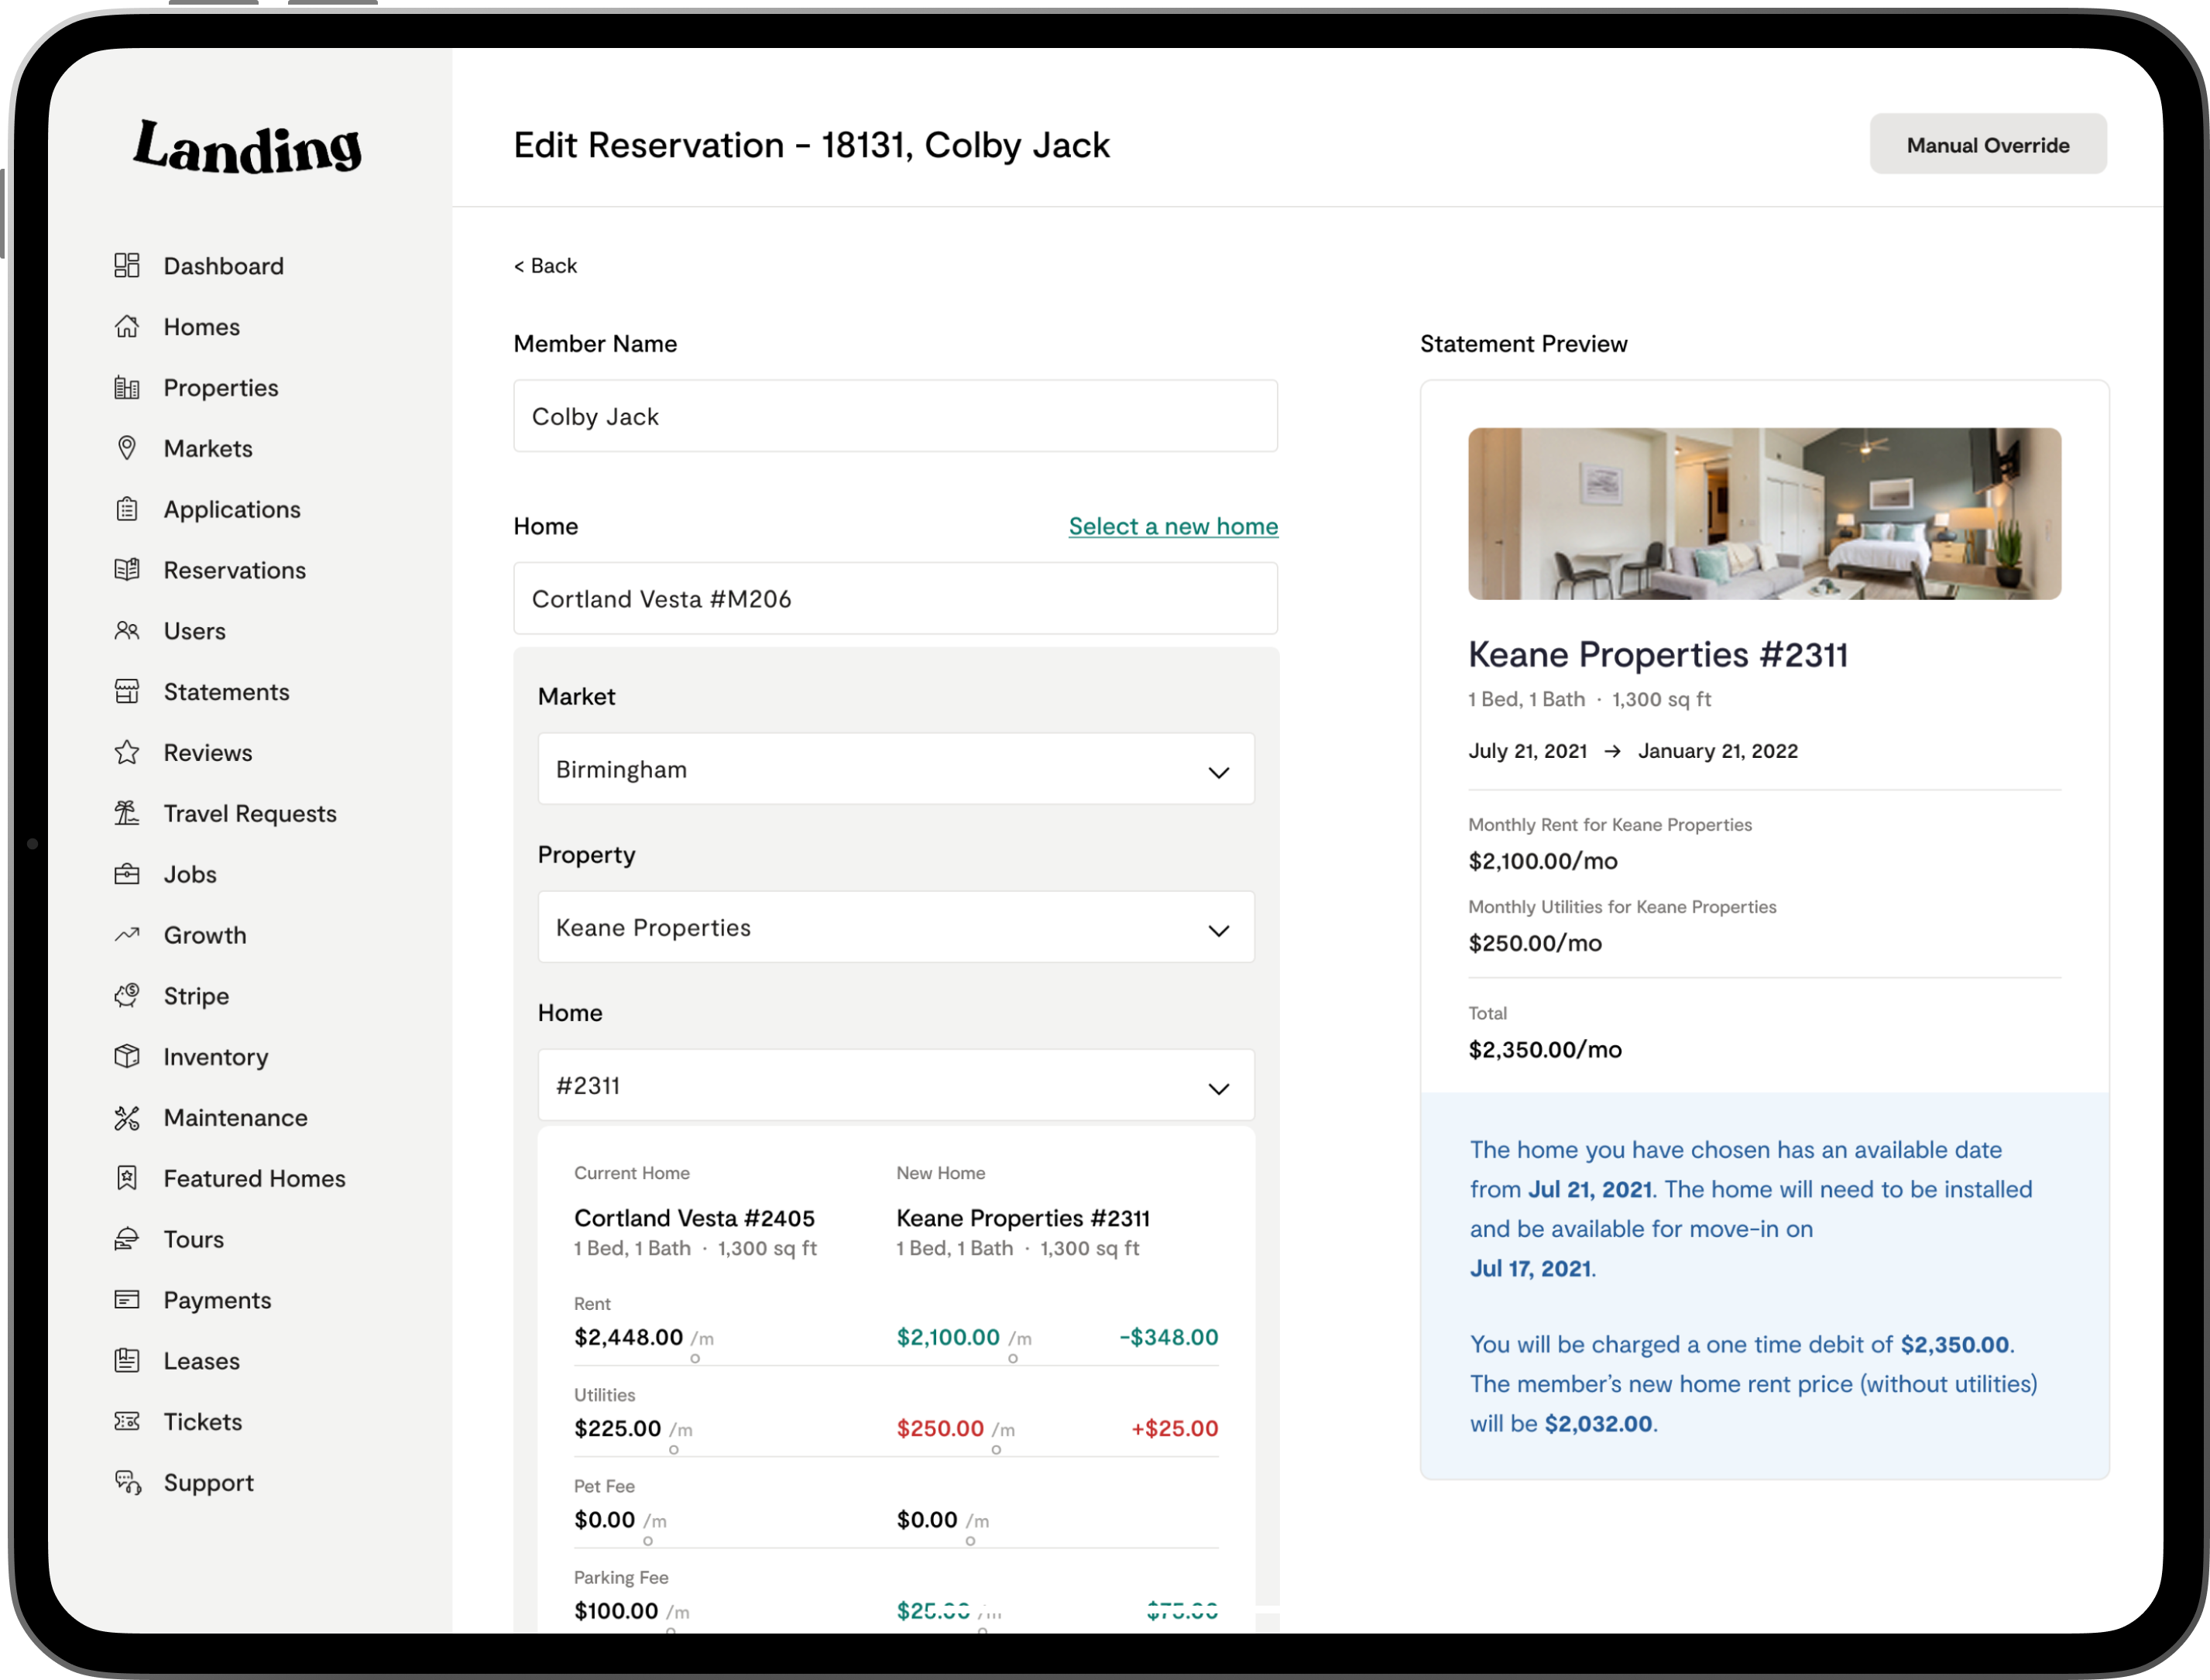
Task: Open the #2311 home dropdown
Action: point(895,1085)
